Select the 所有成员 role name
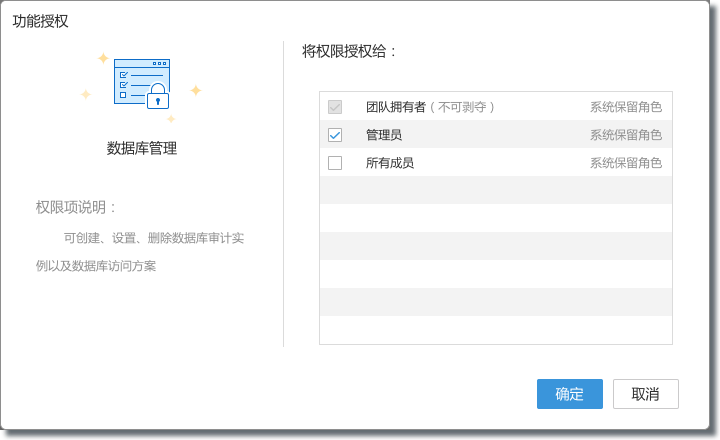Viewport: 720px width, 440px height. click(x=390, y=163)
